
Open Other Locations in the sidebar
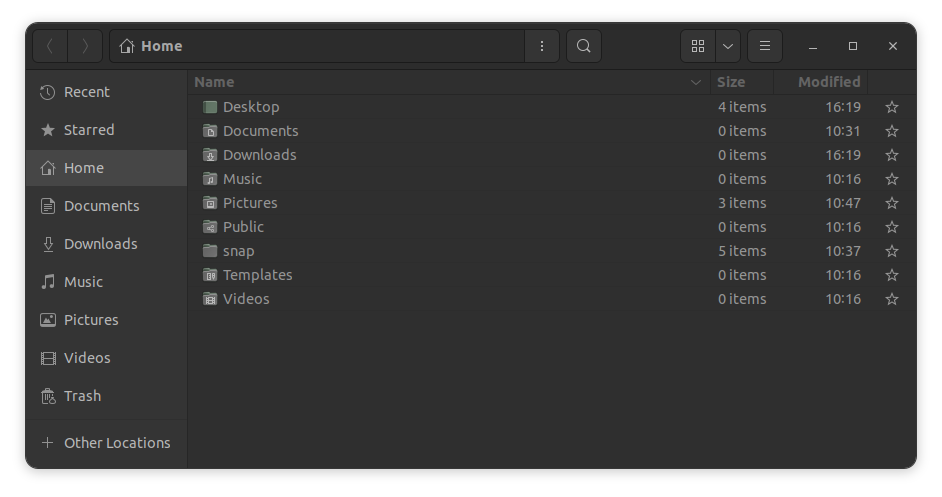[106, 443]
